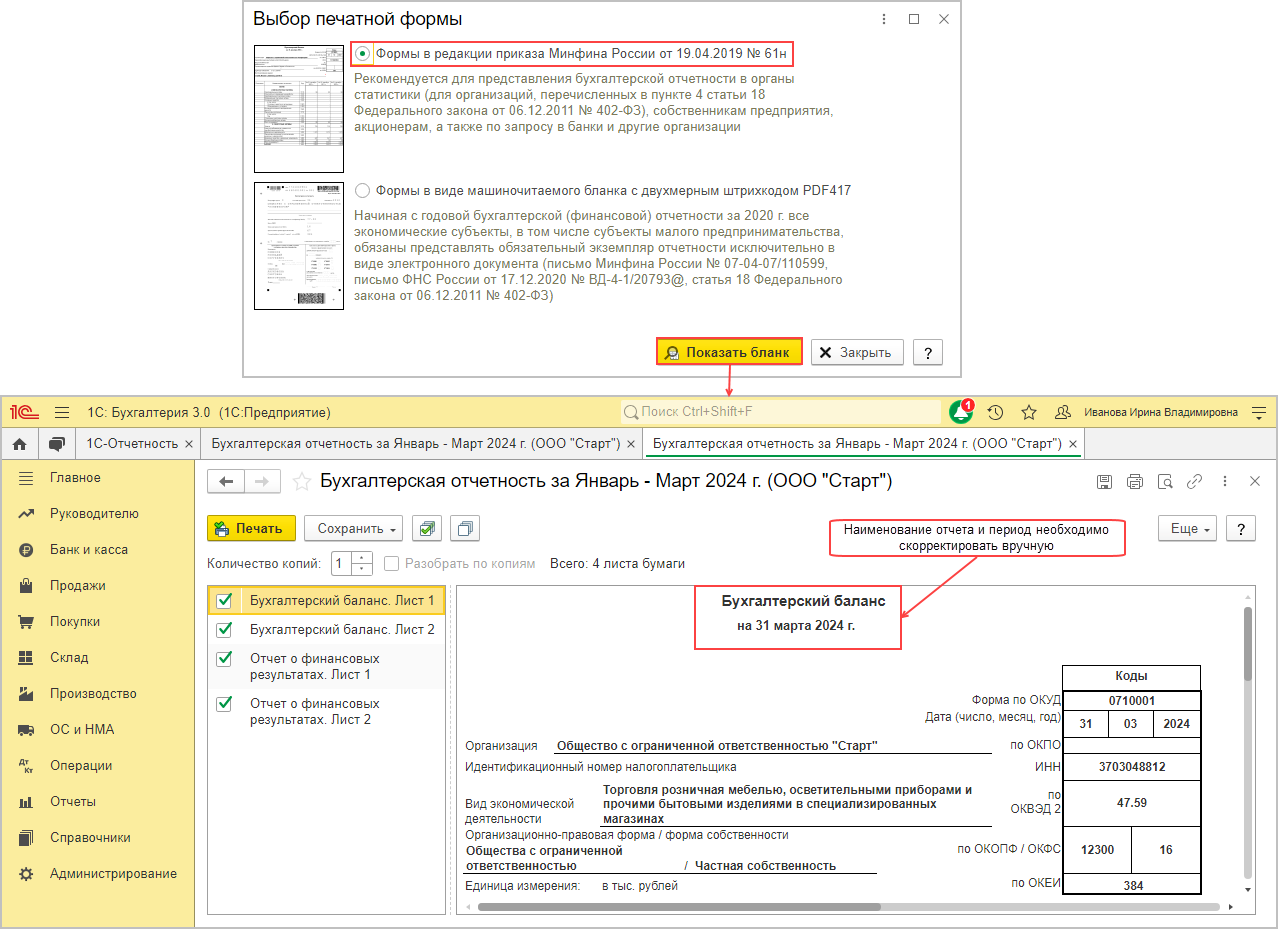Close the 1С-Отчетность tab
Screen dimensions: 1278x929
(x=189, y=443)
